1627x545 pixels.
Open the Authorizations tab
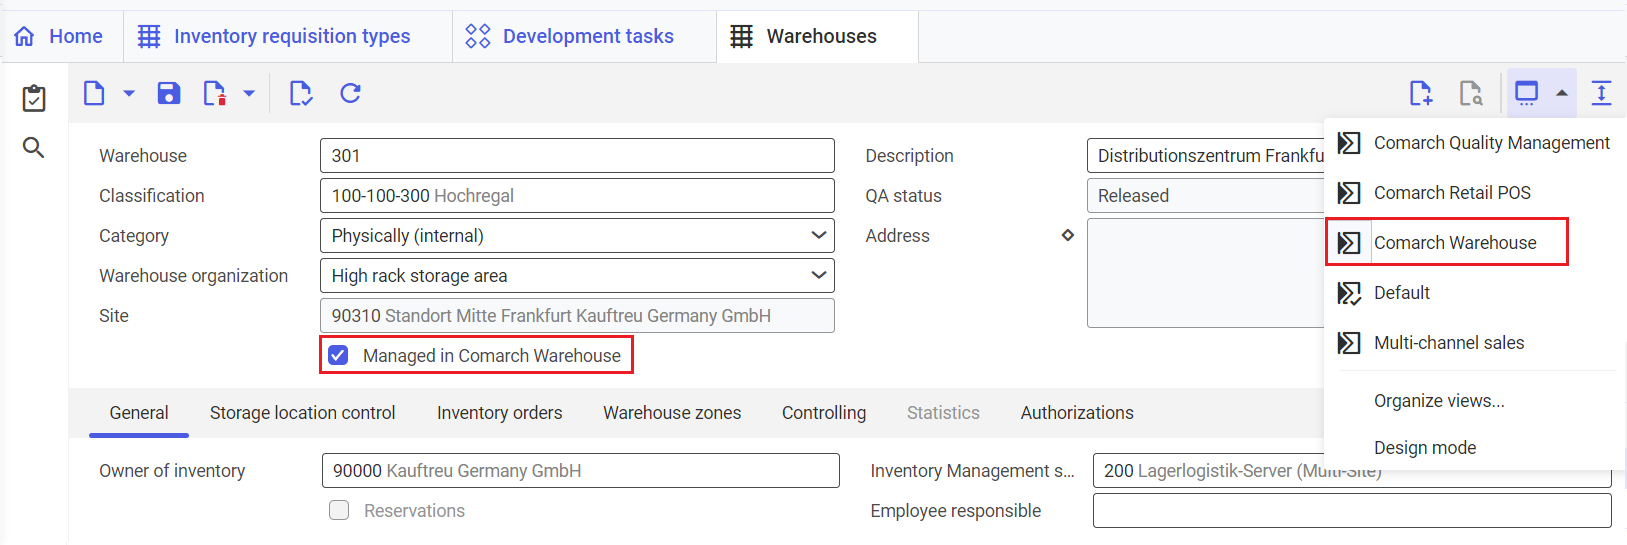(x=1077, y=413)
